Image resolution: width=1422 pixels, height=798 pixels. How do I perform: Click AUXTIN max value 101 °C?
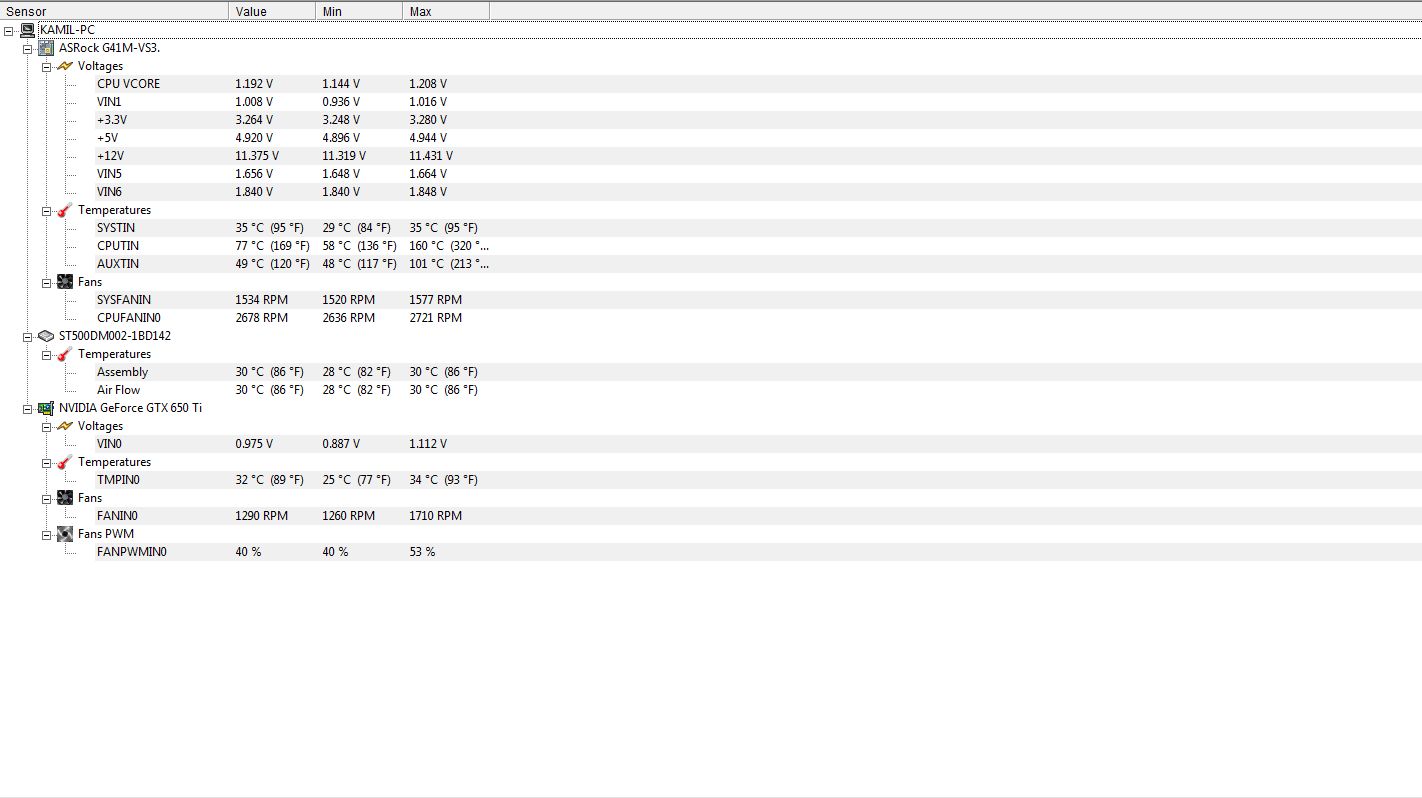(449, 264)
